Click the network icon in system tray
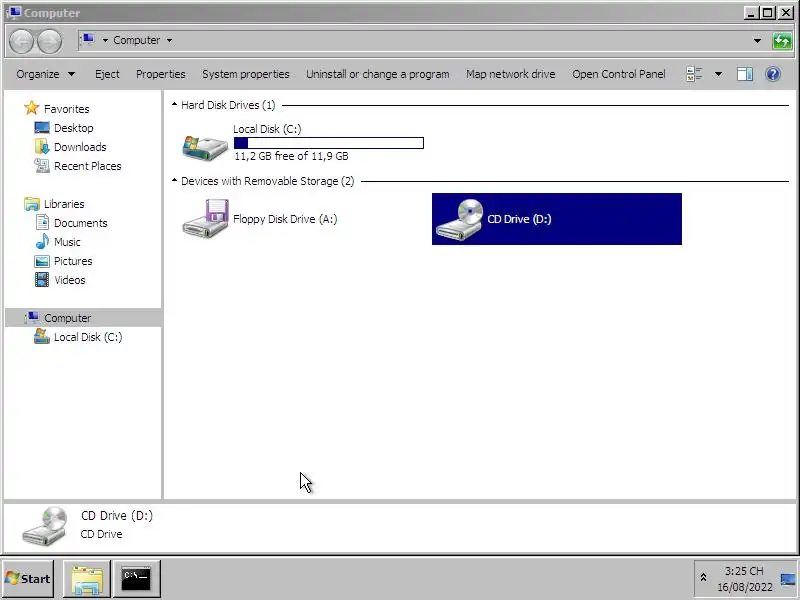Image resolution: width=800 pixels, height=600 pixels. 787,579
